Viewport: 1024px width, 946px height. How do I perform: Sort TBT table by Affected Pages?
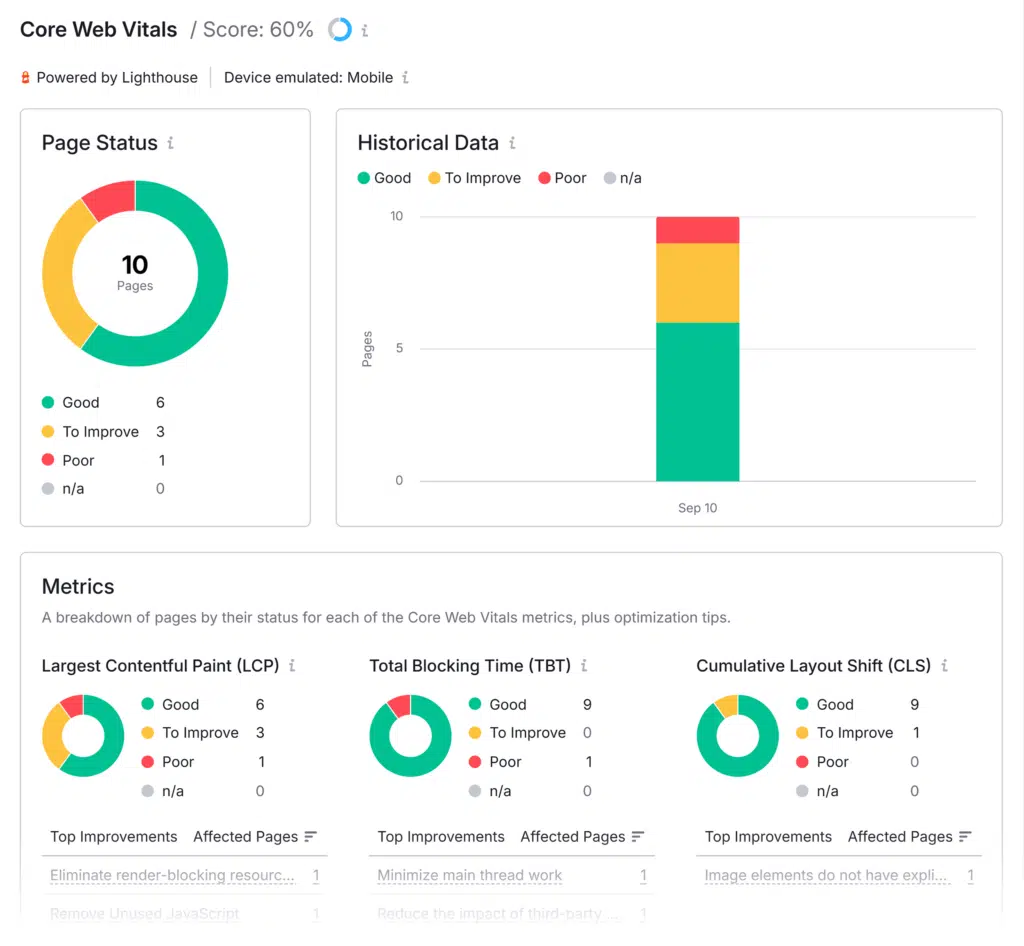click(x=637, y=836)
